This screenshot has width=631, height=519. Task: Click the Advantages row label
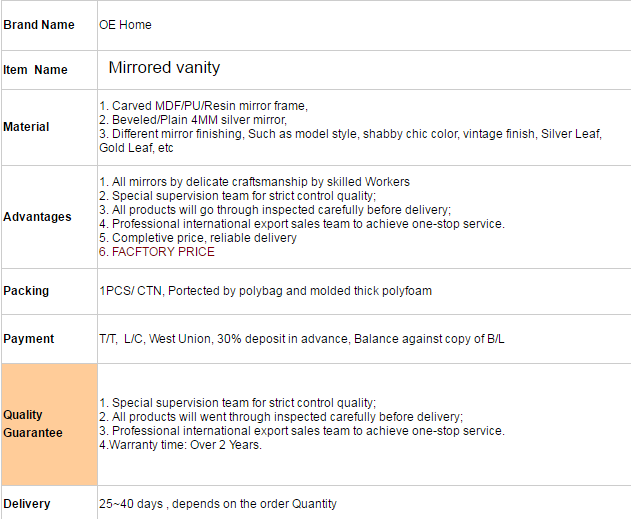(x=37, y=217)
